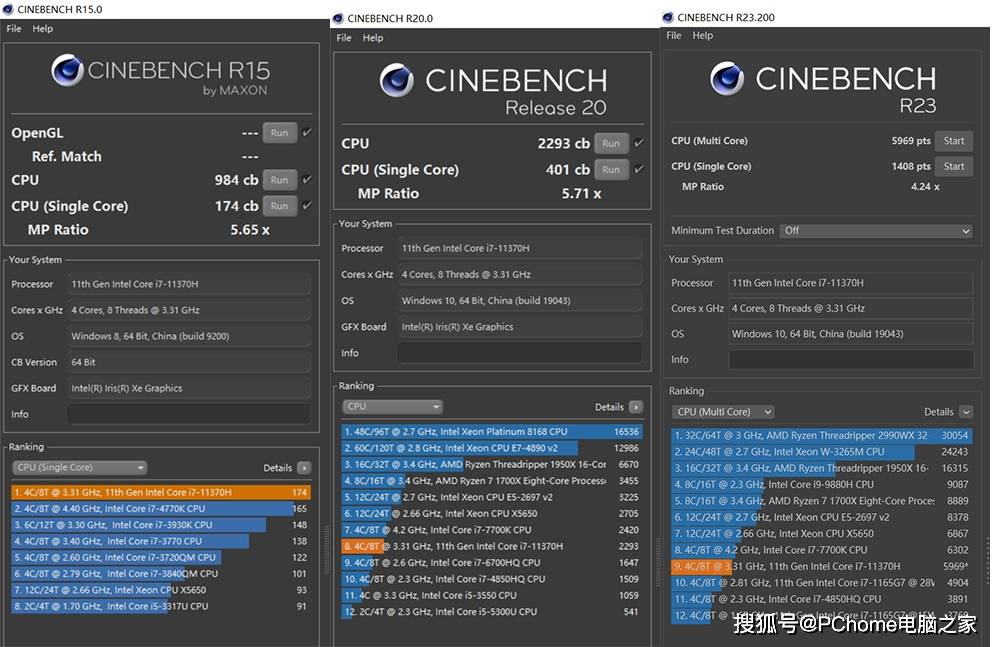Screen dimensions: 1000x647
Task: Select the Xeon E7-4890 v2 row in R20
Action: pyautogui.click(x=492, y=448)
